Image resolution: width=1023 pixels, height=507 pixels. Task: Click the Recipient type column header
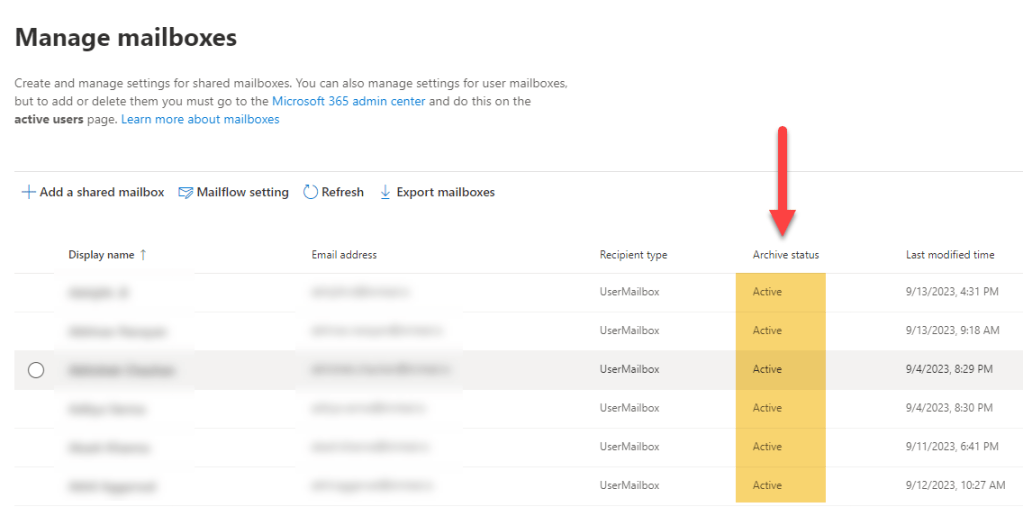(x=633, y=255)
